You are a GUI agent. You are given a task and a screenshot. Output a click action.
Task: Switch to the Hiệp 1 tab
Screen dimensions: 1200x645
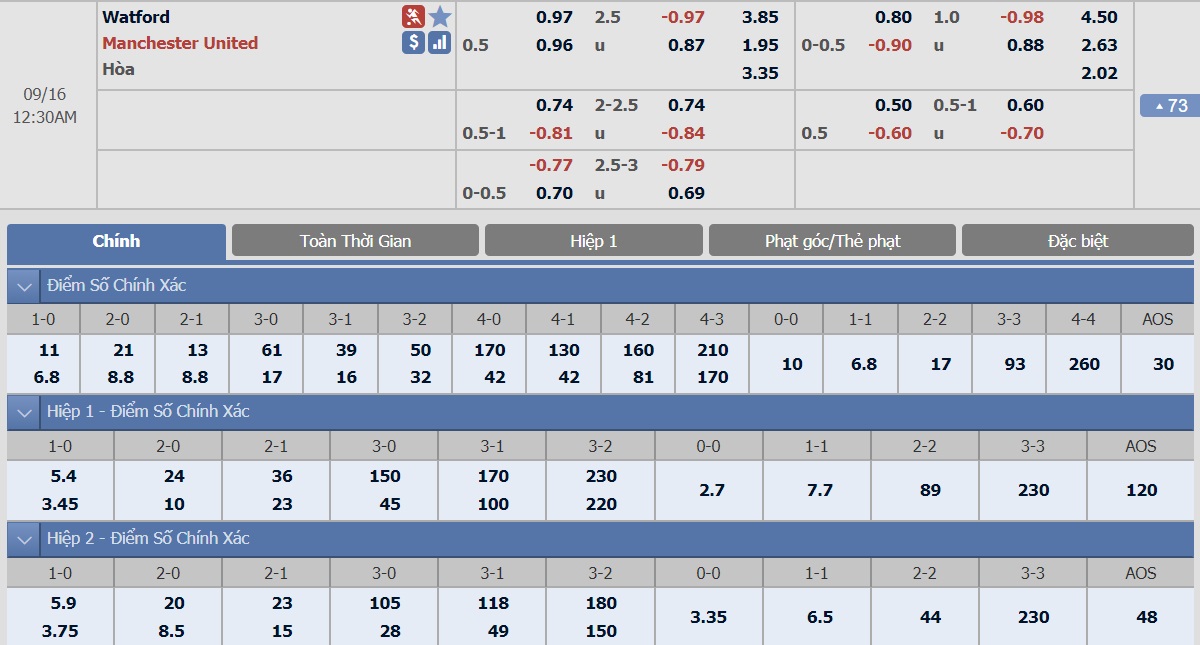594,241
